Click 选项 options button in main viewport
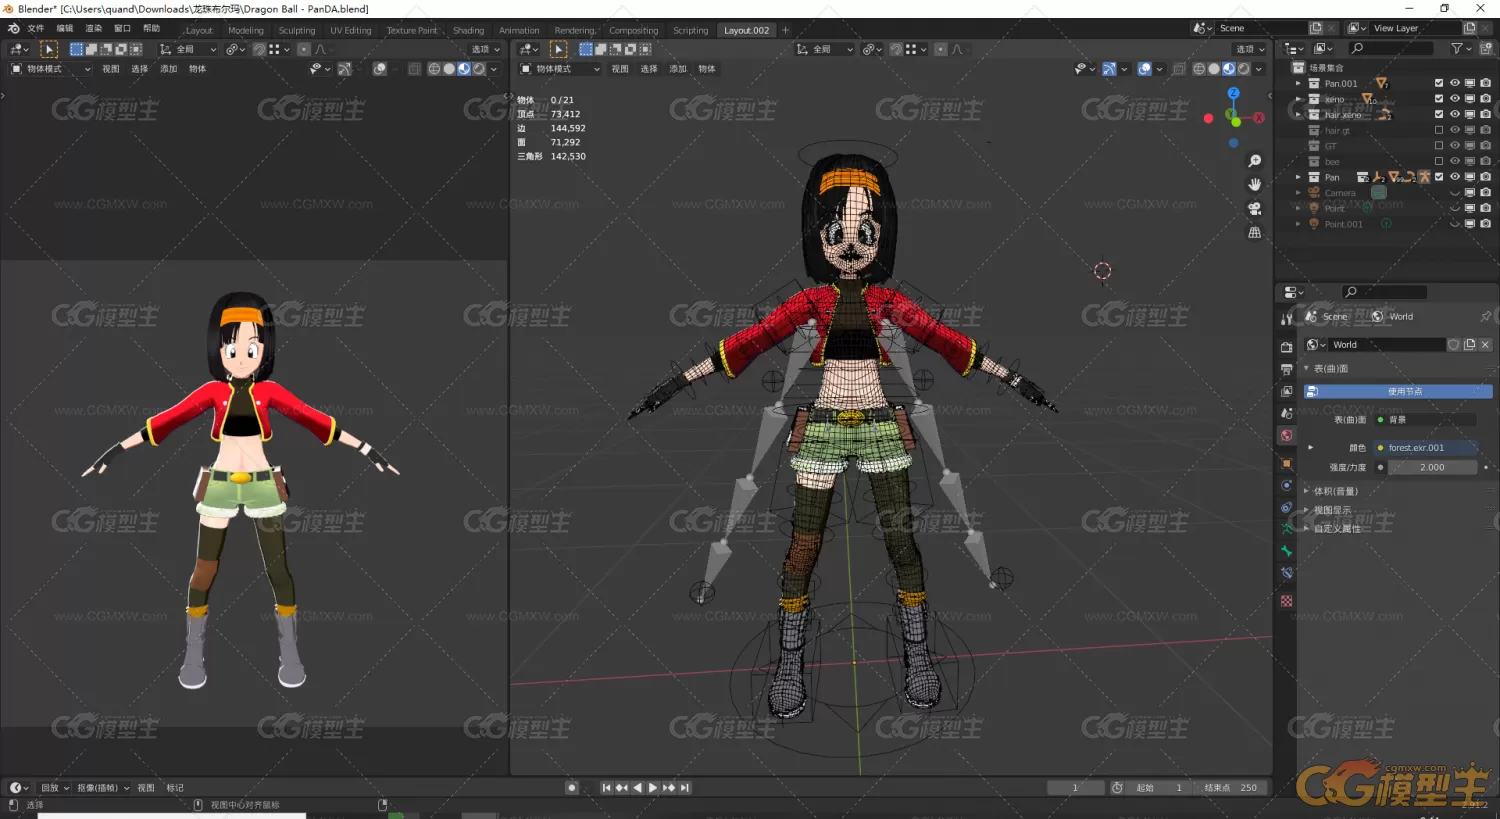This screenshot has height=819, width=1500. (1249, 49)
